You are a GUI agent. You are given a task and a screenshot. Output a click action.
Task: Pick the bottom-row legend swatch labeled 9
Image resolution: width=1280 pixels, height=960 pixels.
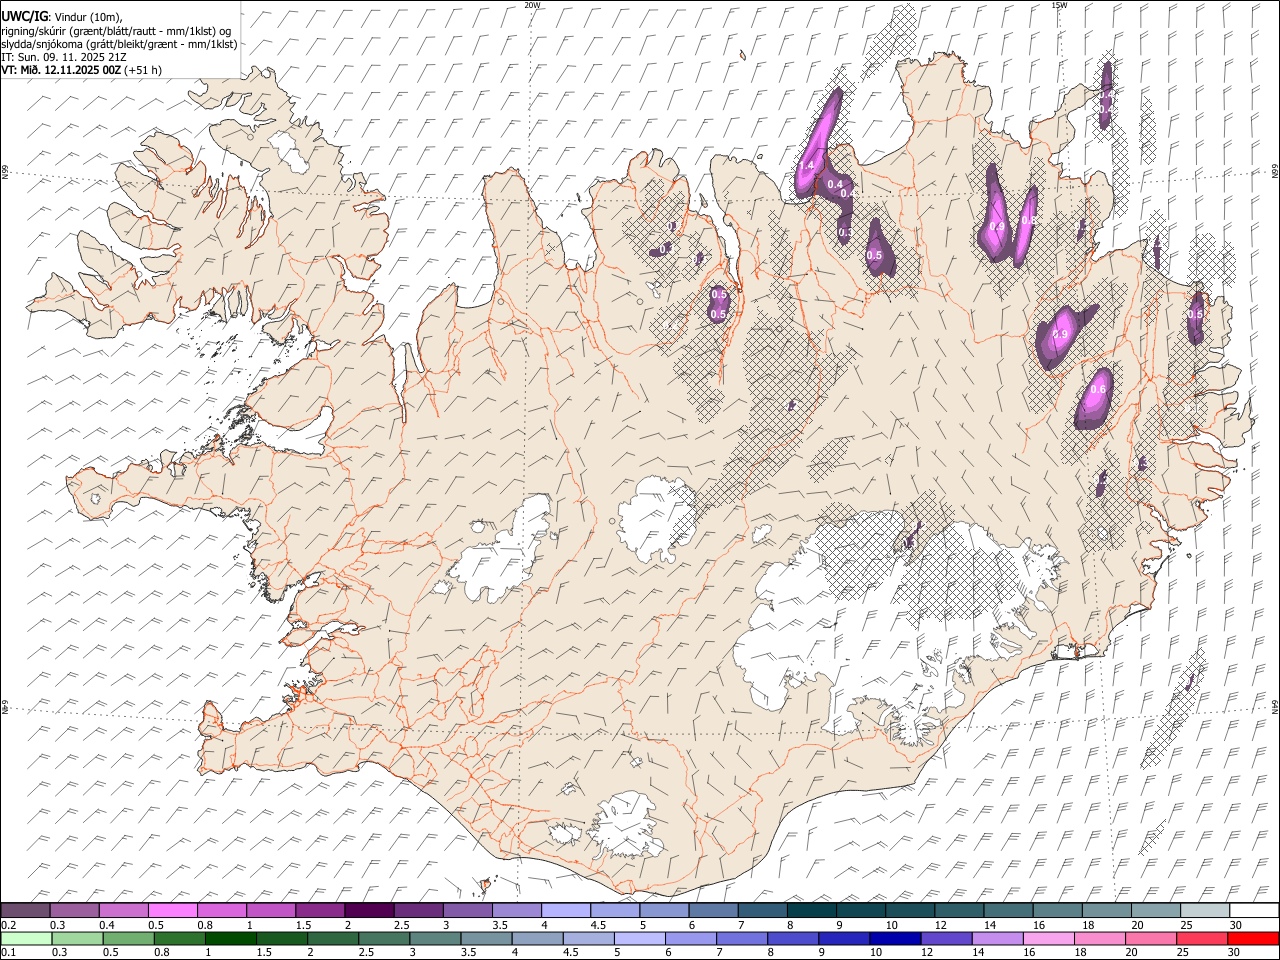click(x=844, y=939)
